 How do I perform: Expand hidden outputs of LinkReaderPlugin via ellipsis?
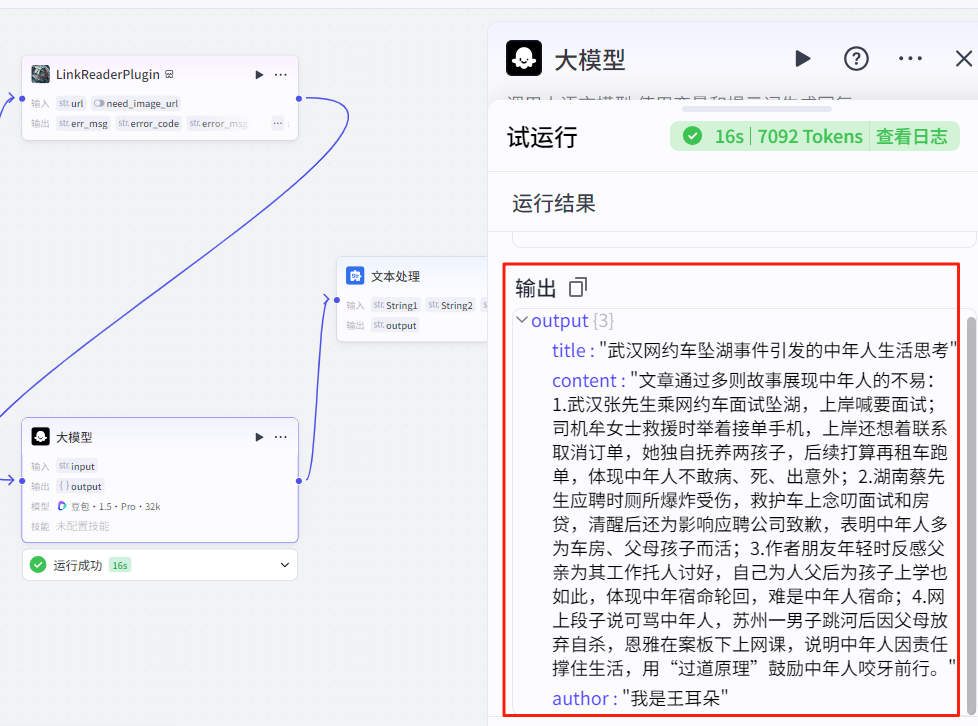[x=278, y=123]
